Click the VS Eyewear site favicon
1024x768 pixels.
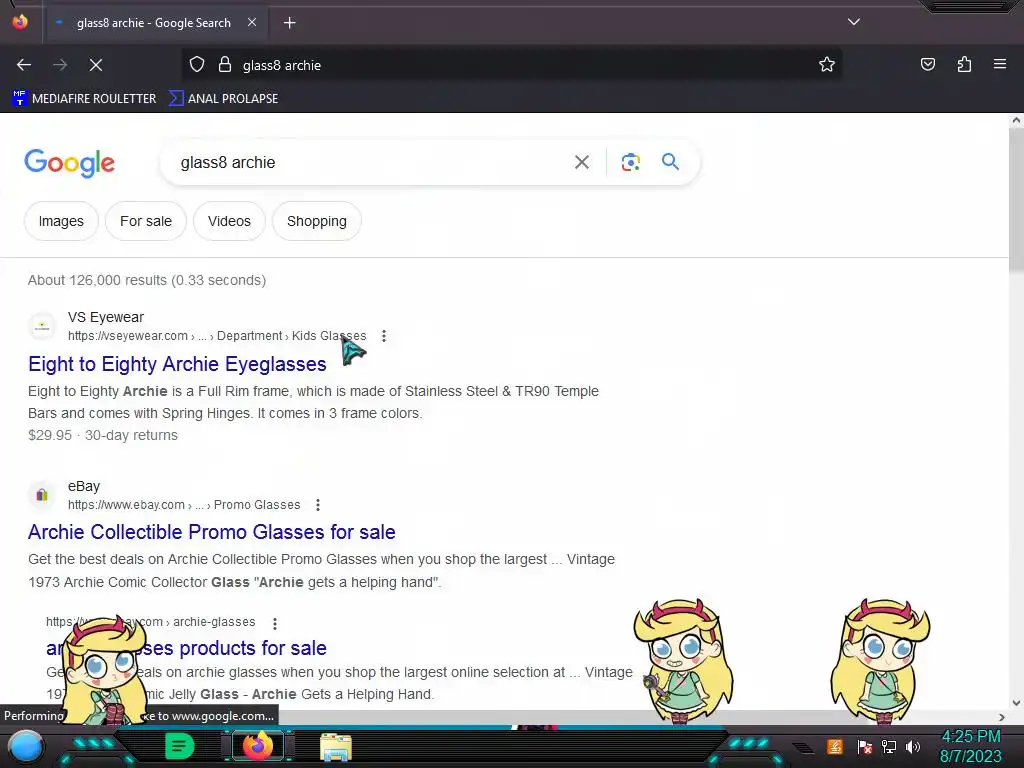click(42, 326)
